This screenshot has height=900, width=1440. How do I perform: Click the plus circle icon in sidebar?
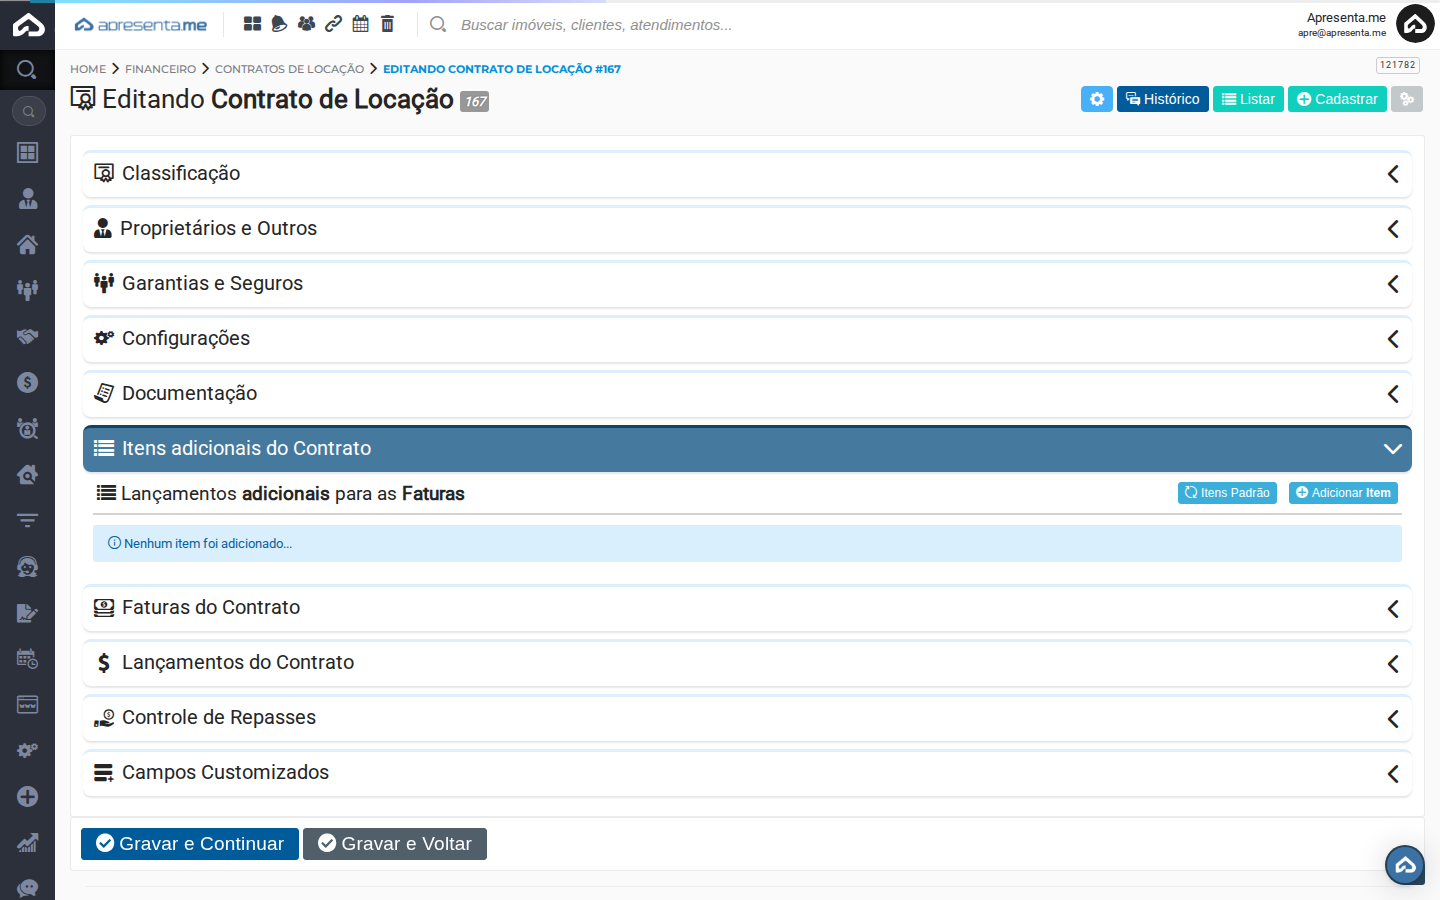[x=27, y=797]
